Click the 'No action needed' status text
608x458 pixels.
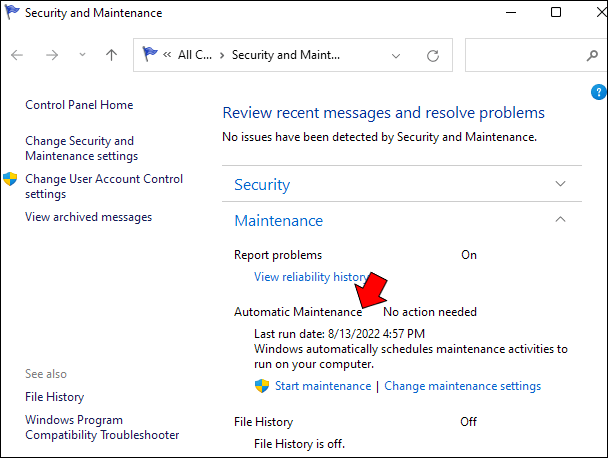(x=430, y=312)
